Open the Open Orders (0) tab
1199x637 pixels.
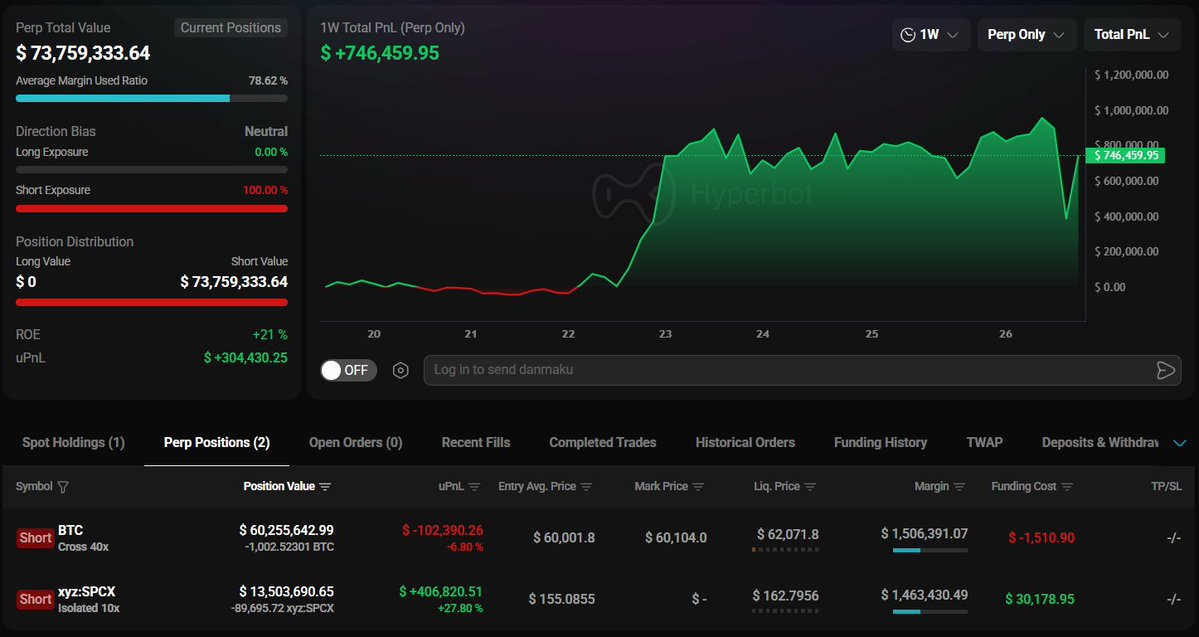[356, 442]
